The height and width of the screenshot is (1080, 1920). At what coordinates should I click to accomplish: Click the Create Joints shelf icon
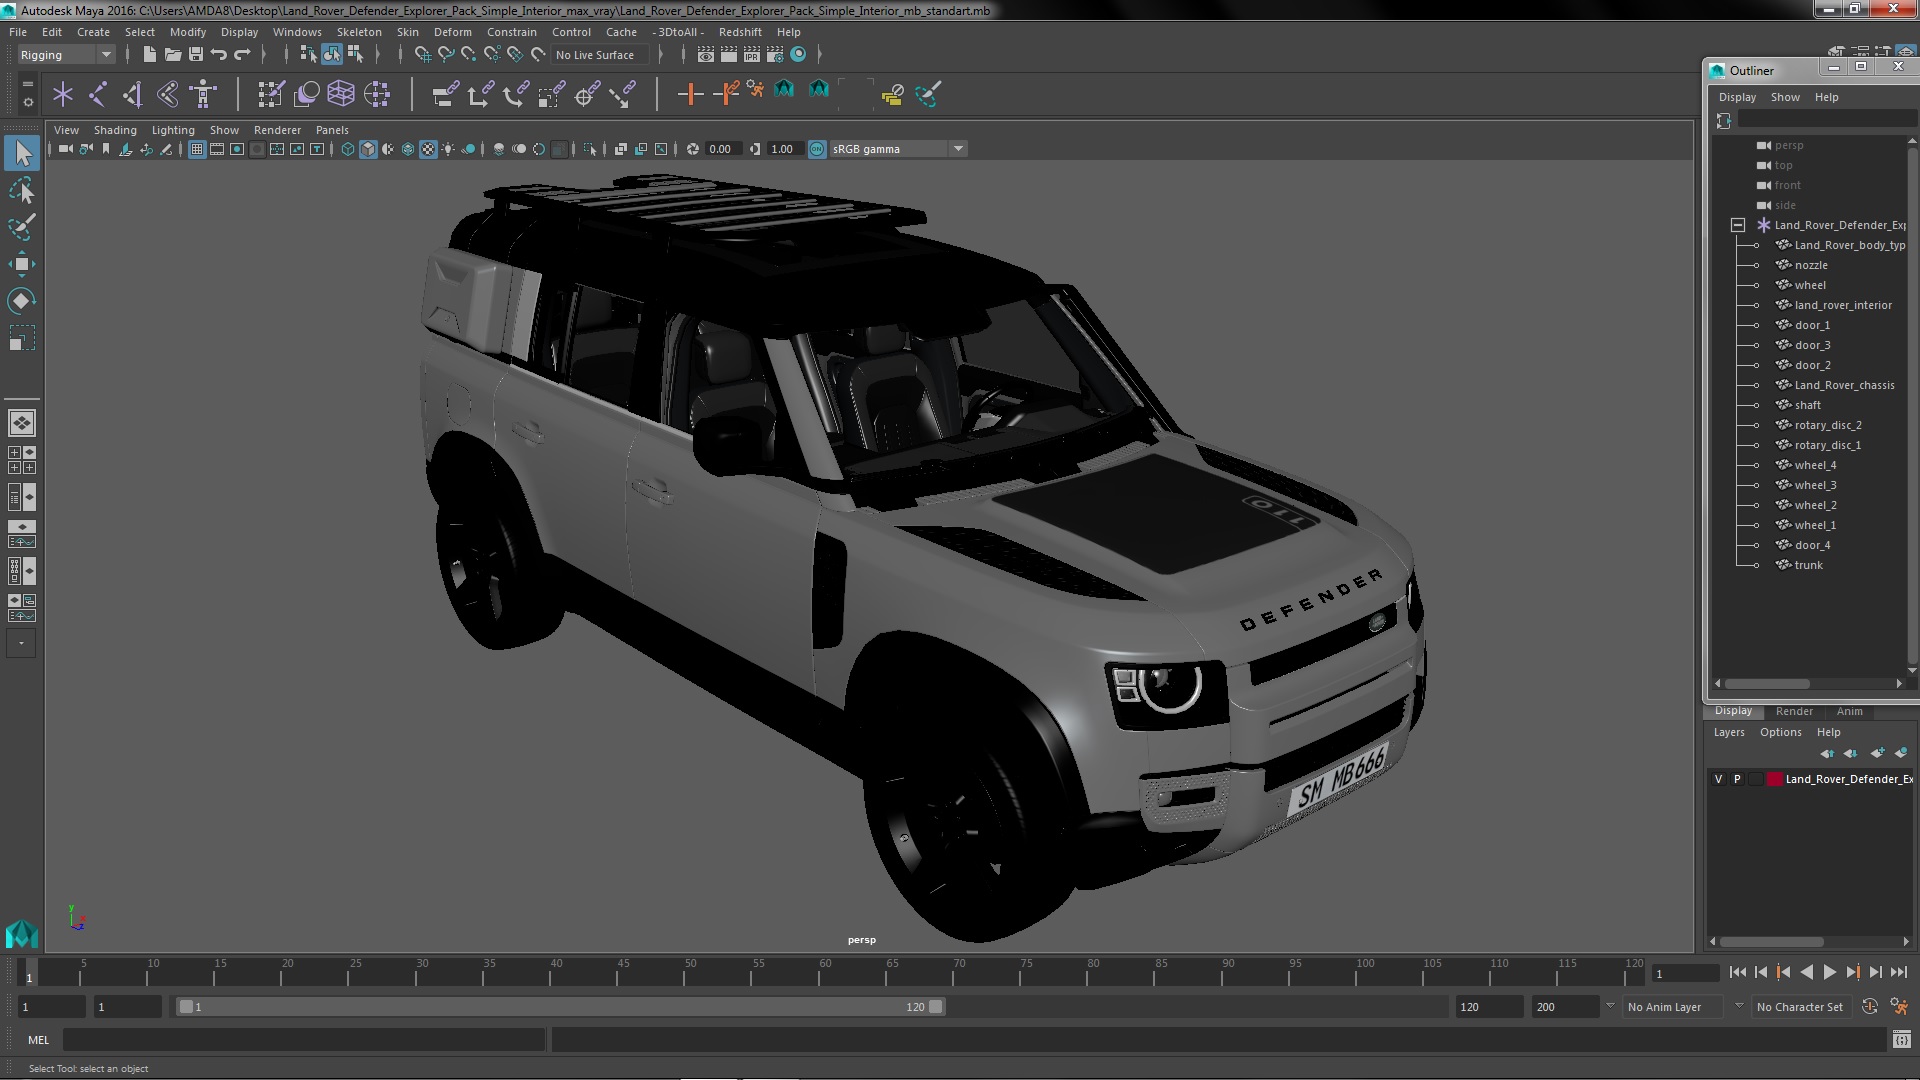click(98, 94)
